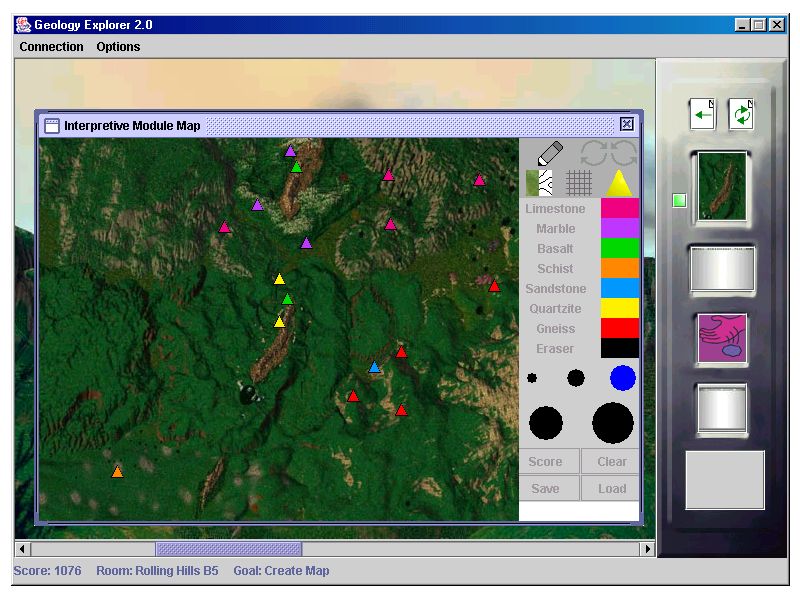Select the blue highlighted medium brush size
This screenshot has width=800, height=600.
click(623, 378)
